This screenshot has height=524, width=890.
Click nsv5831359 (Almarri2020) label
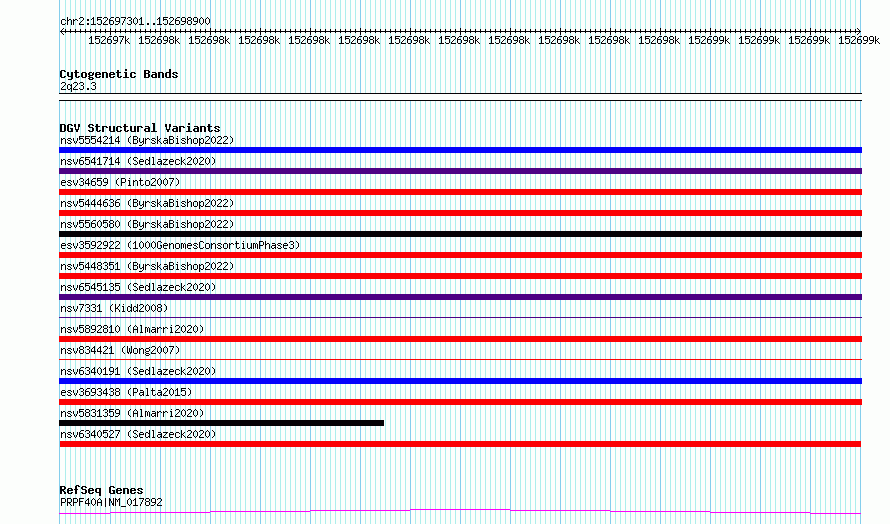pos(132,413)
